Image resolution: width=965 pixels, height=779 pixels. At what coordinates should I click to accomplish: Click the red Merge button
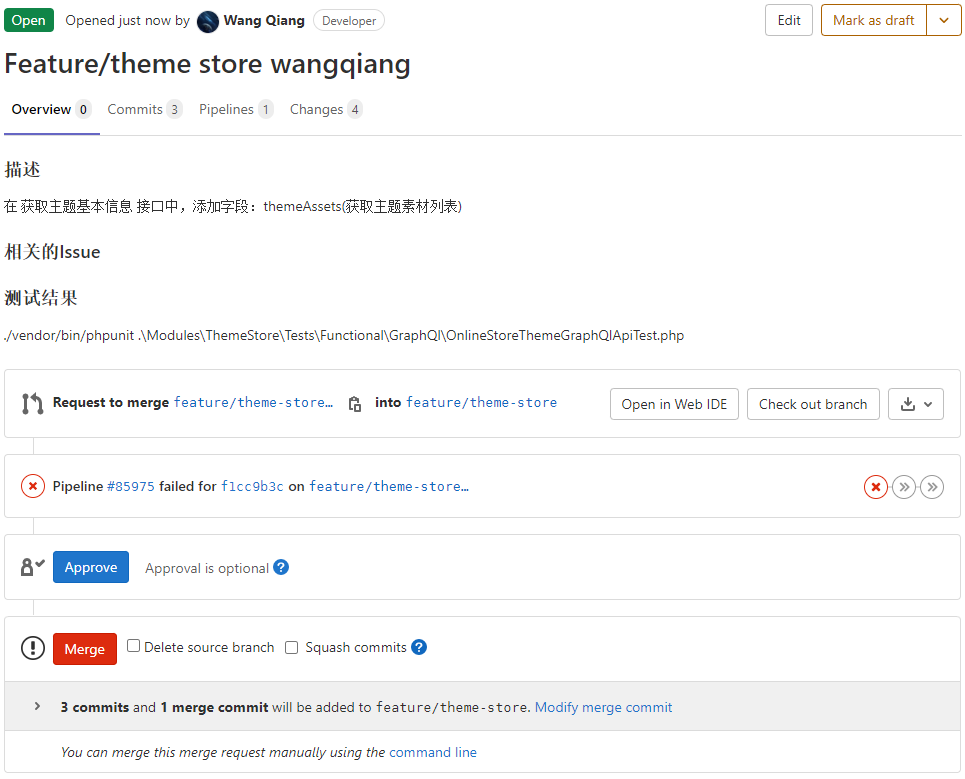click(x=85, y=649)
